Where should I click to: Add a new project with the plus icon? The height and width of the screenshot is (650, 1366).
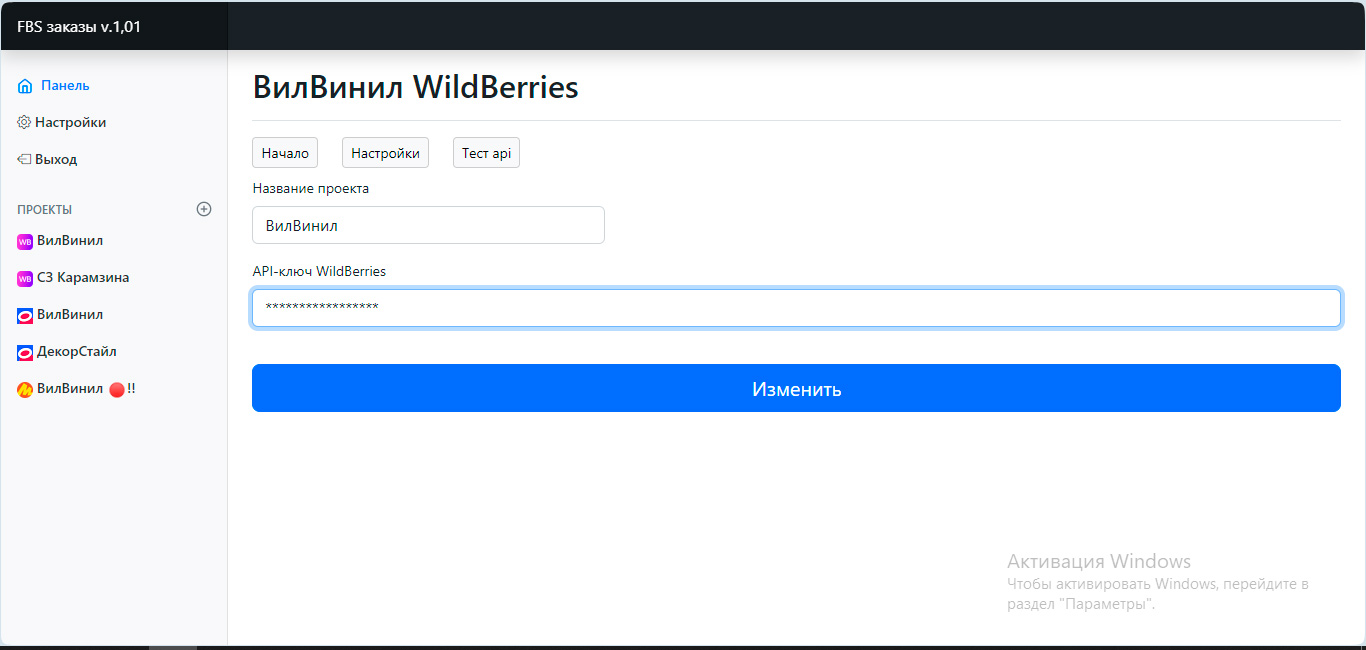coord(204,209)
